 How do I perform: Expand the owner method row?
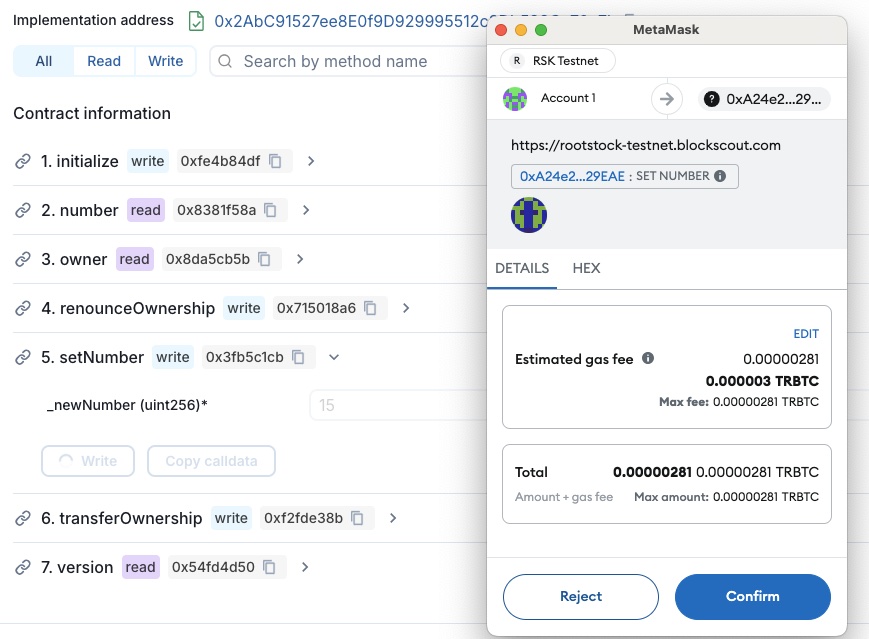point(299,259)
